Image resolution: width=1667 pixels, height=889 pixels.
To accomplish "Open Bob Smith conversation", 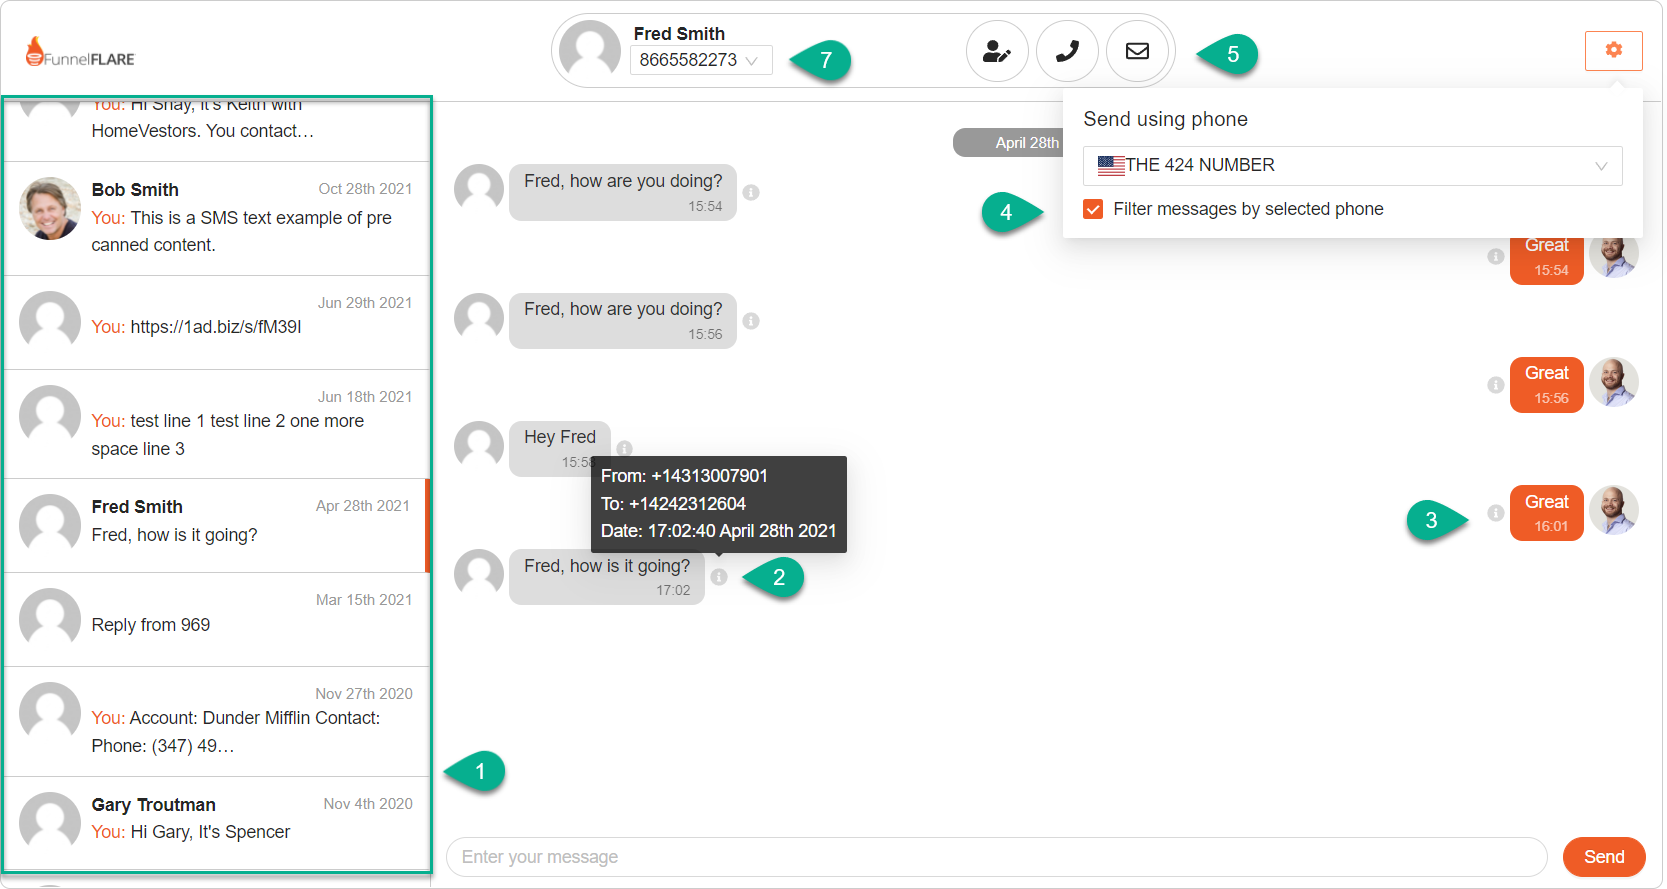I will coord(216,218).
